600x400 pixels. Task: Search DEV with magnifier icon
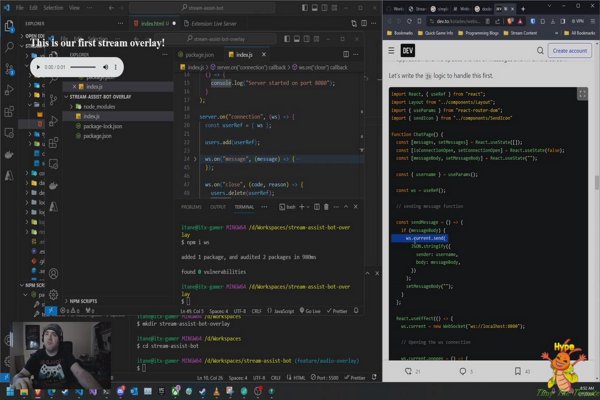[x=540, y=51]
